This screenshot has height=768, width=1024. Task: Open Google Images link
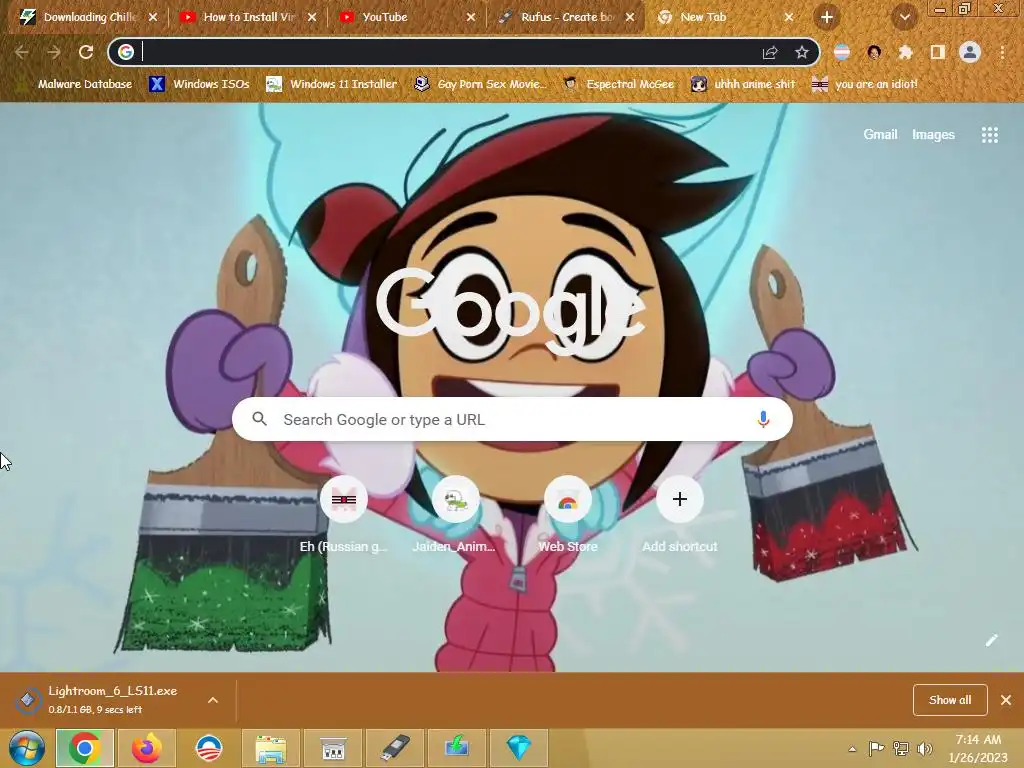tap(933, 135)
